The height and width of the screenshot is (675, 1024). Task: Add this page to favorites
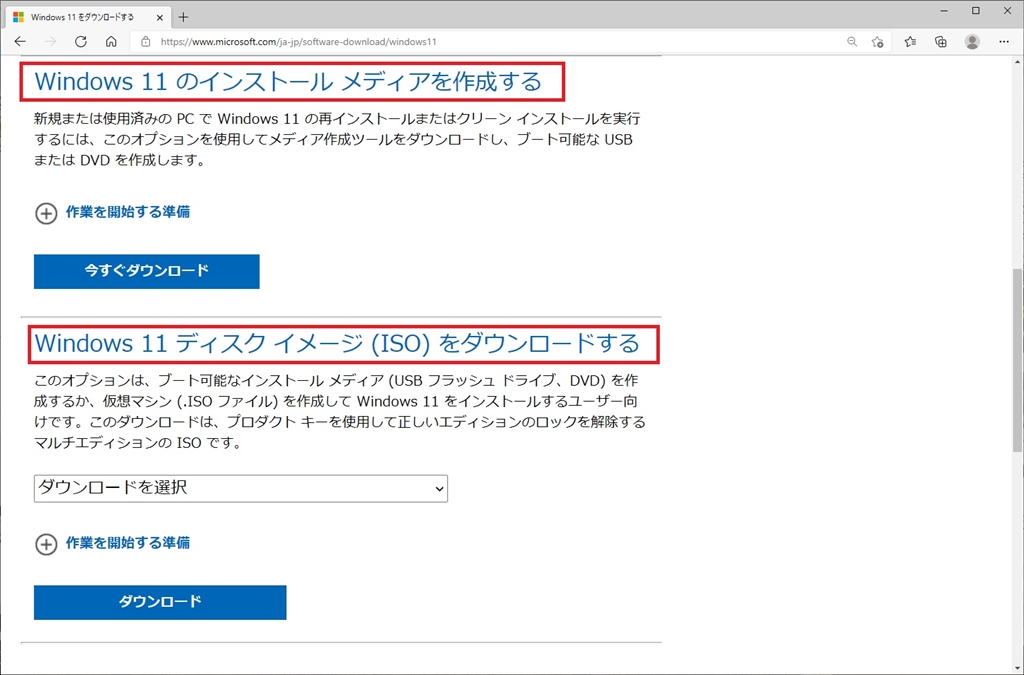[878, 42]
